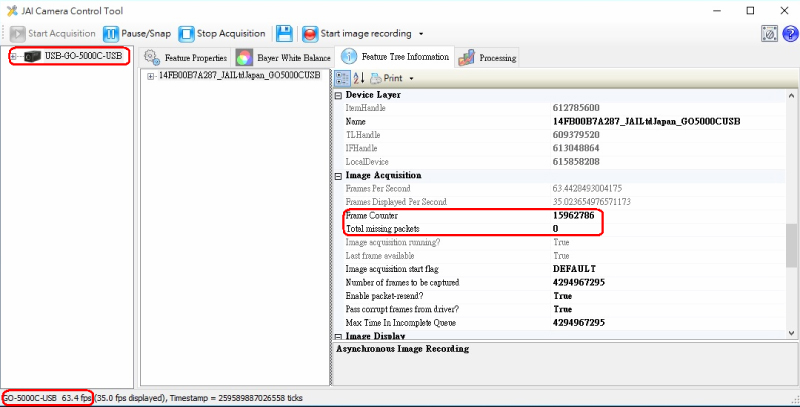Click the settings icon beside the help icon
The image size is (800, 407).
[769, 34]
